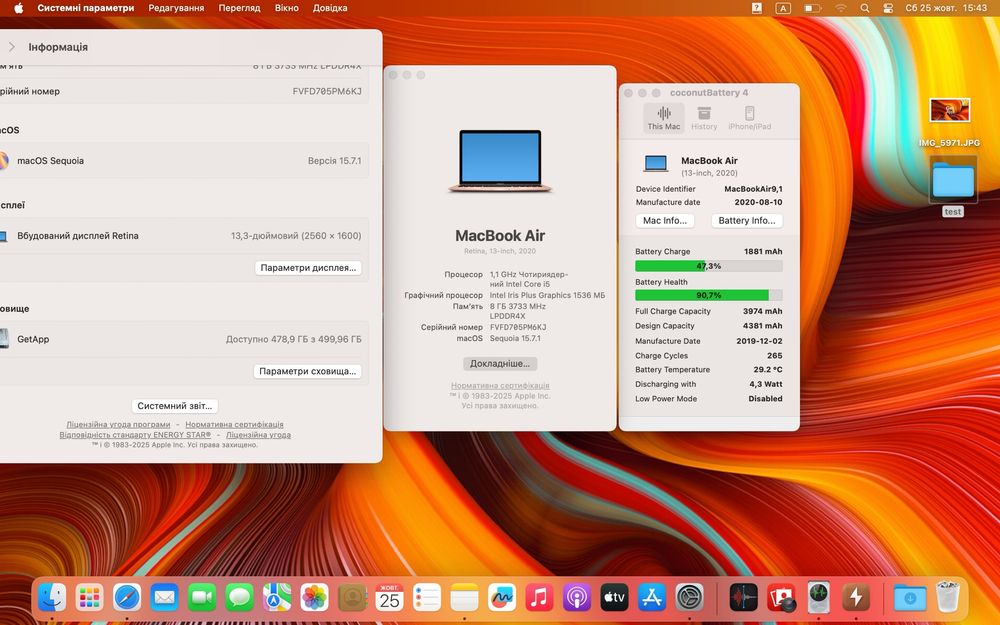Open Calendar from the Dock
The width and height of the screenshot is (1000, 625).
390,598
